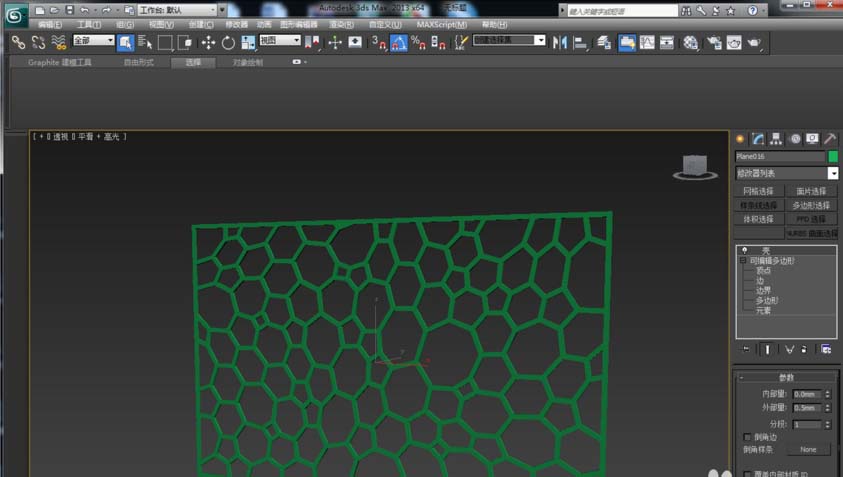Viewport: 843px width, 477px height.
Task: Click the Render Production teapot icon
Action: click(754, 42)
